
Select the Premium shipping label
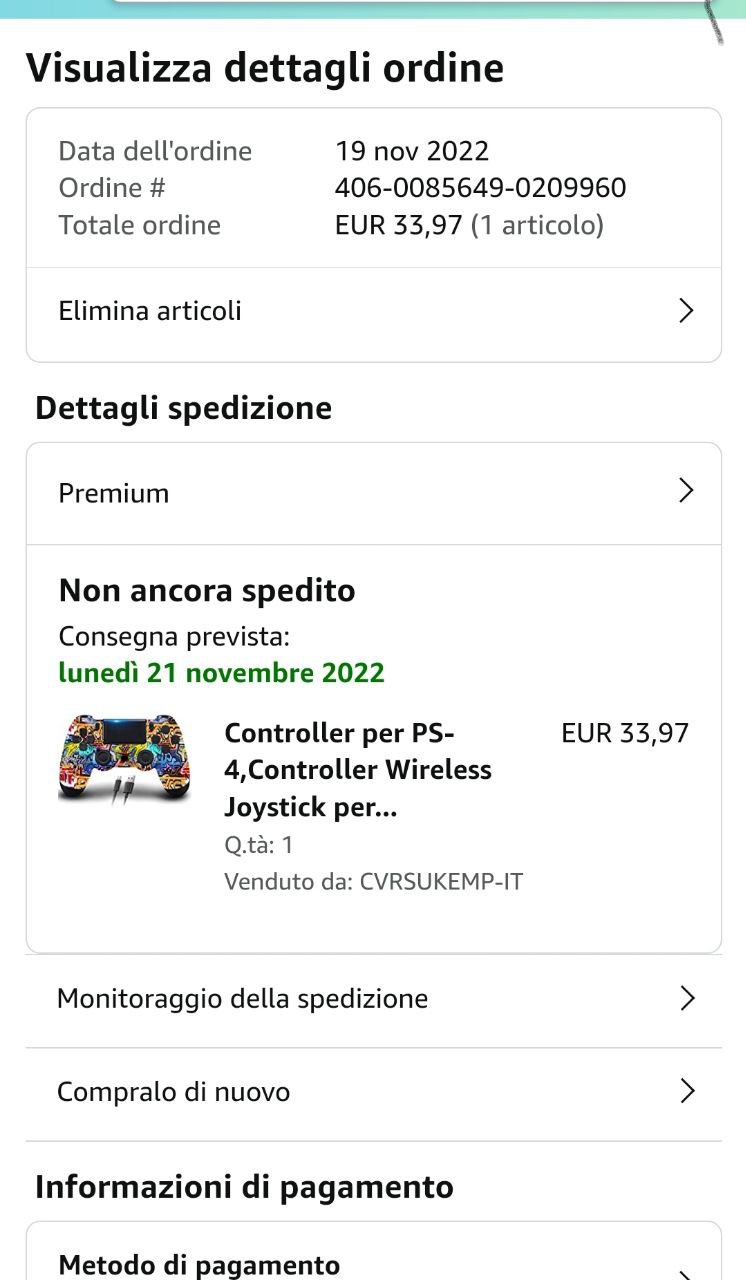pos(114,493)
